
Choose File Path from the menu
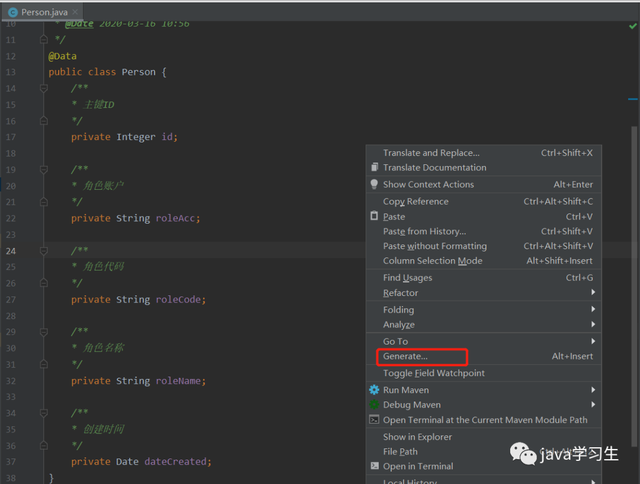484,451
